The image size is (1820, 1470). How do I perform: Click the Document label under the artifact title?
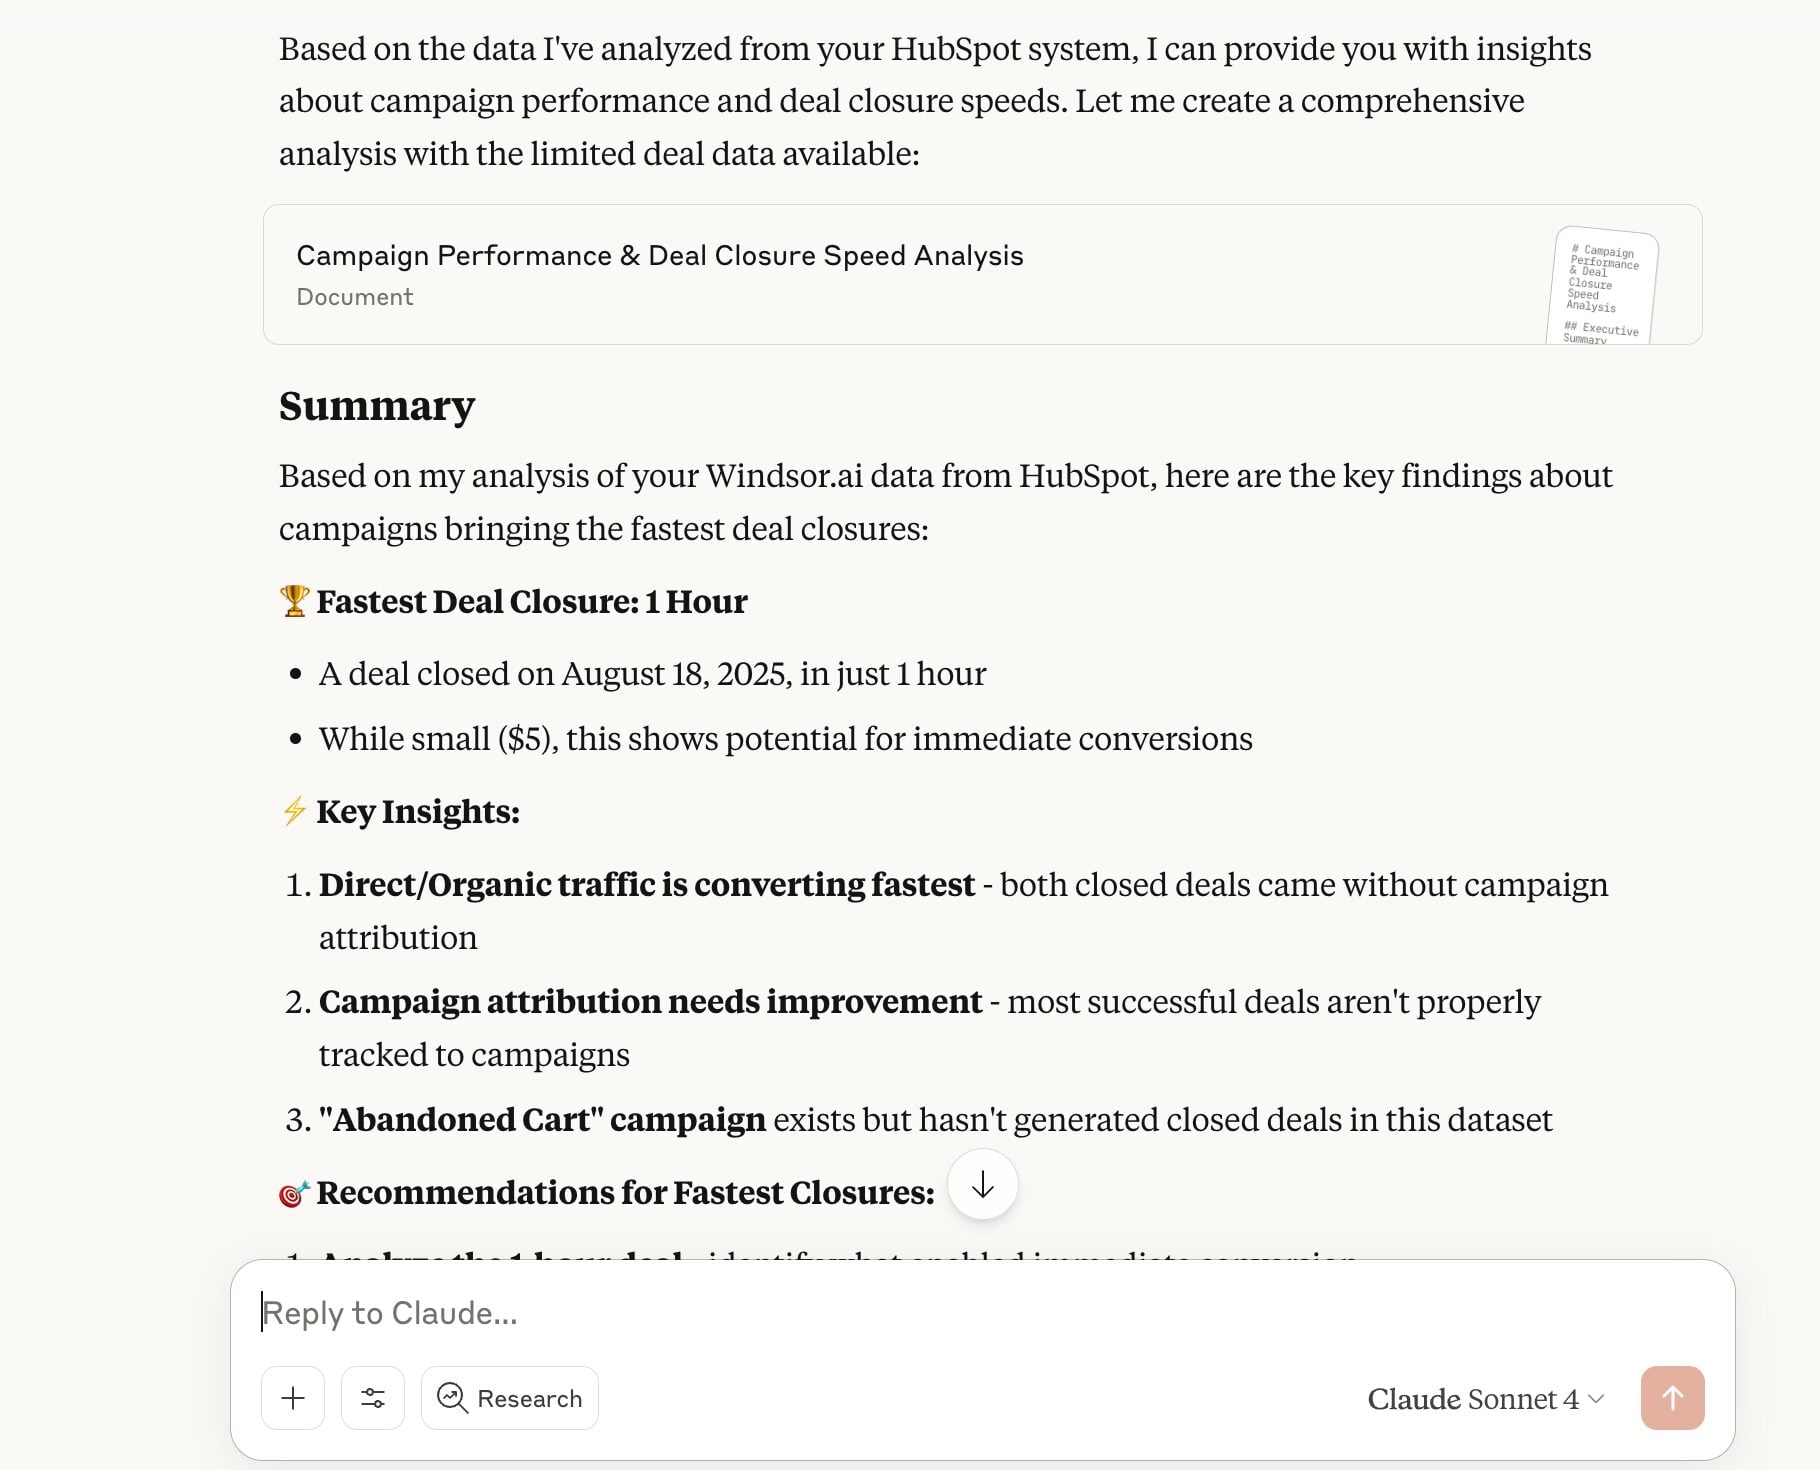pos(354,296)
